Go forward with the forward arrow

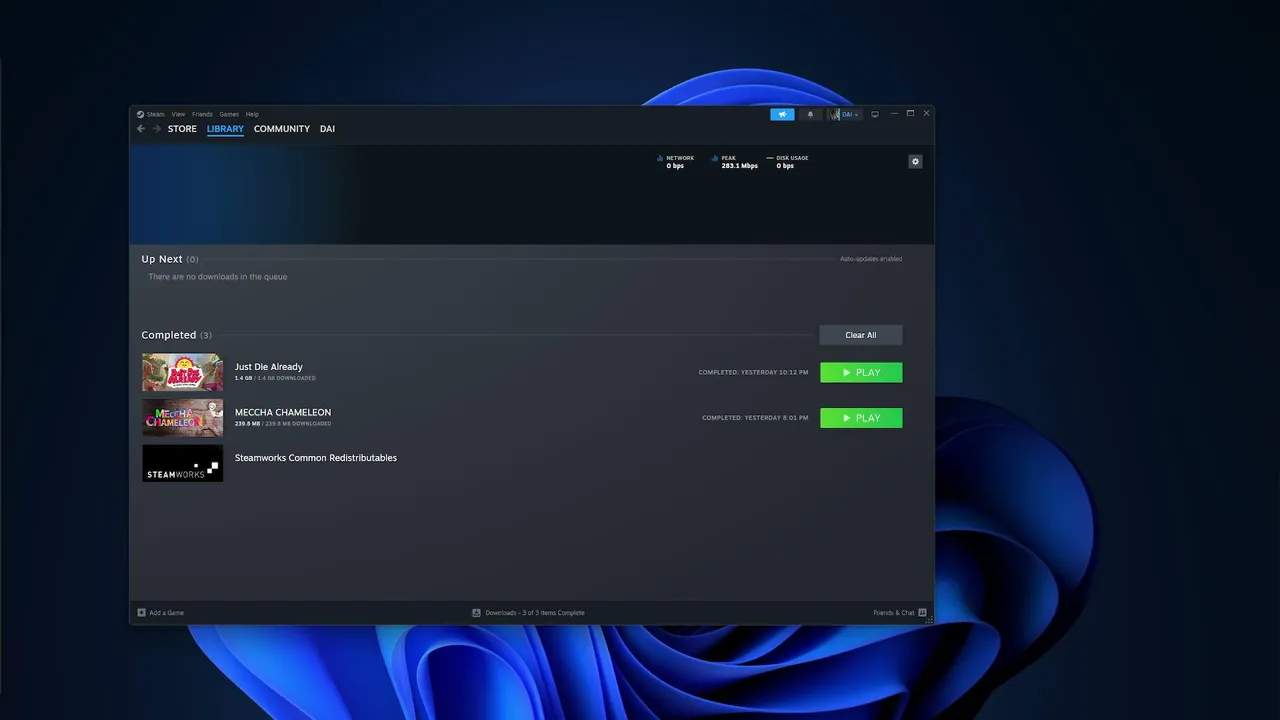click(156, 129)
